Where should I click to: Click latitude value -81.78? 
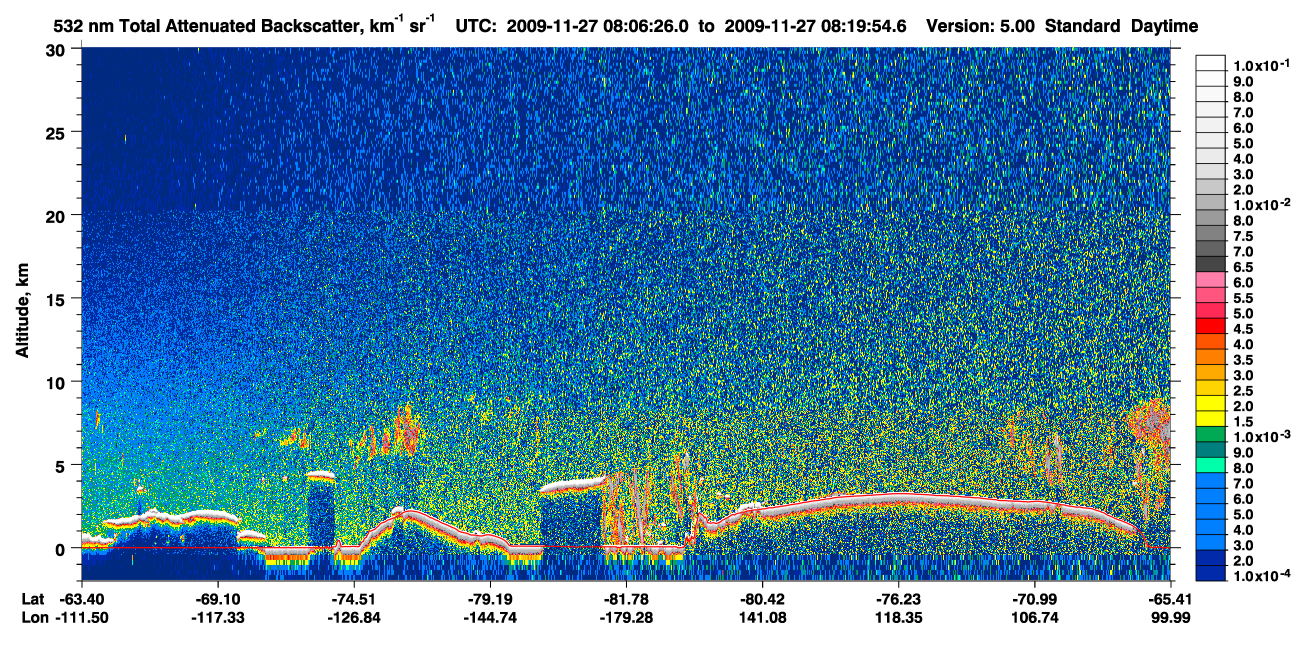626,599
